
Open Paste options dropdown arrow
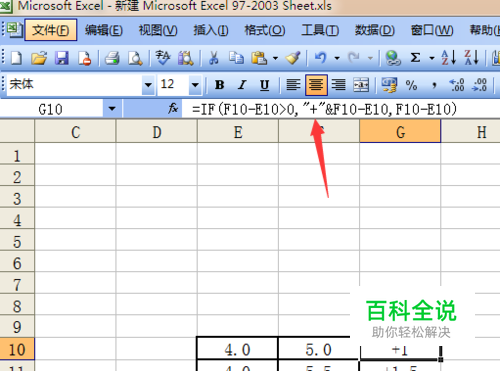pos(275,58)
